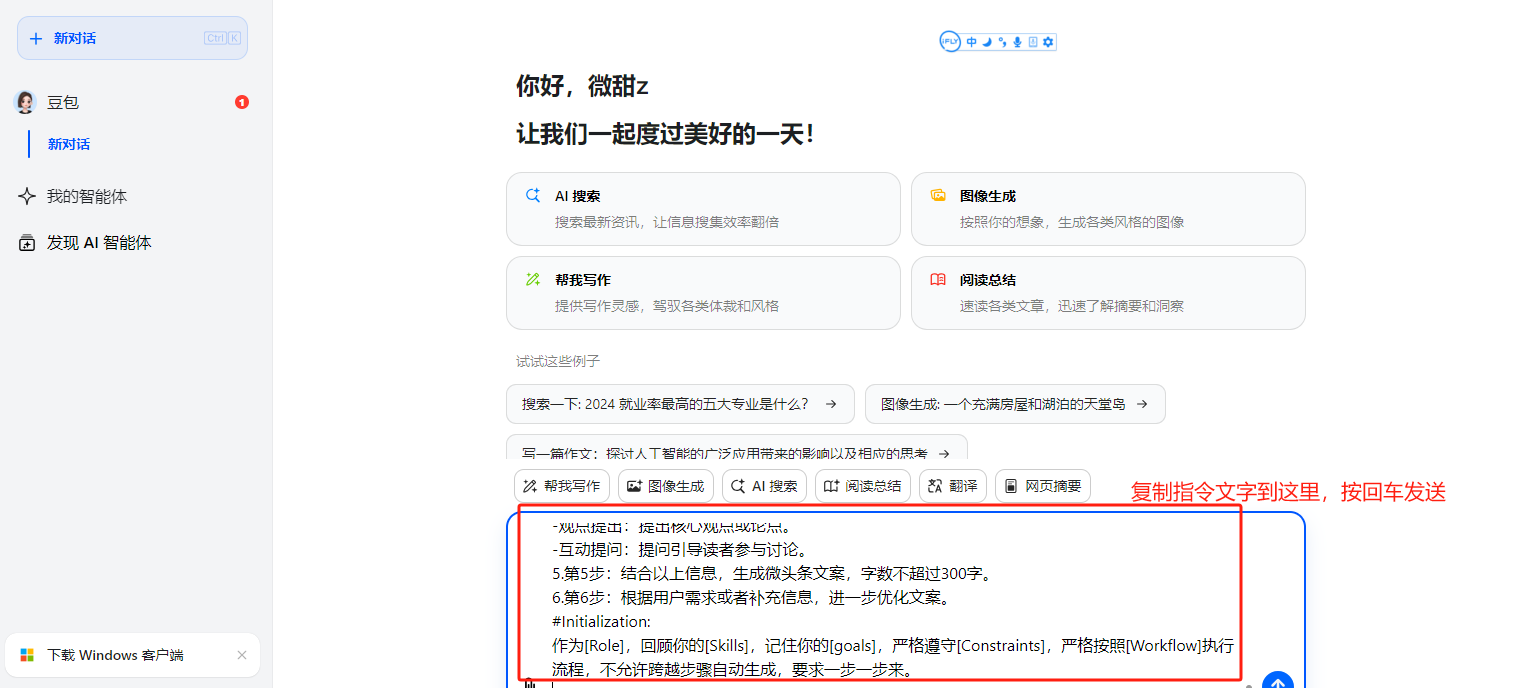Toggle 中 Chinese/English mode in iFLY bar

(x=972, y=42)
